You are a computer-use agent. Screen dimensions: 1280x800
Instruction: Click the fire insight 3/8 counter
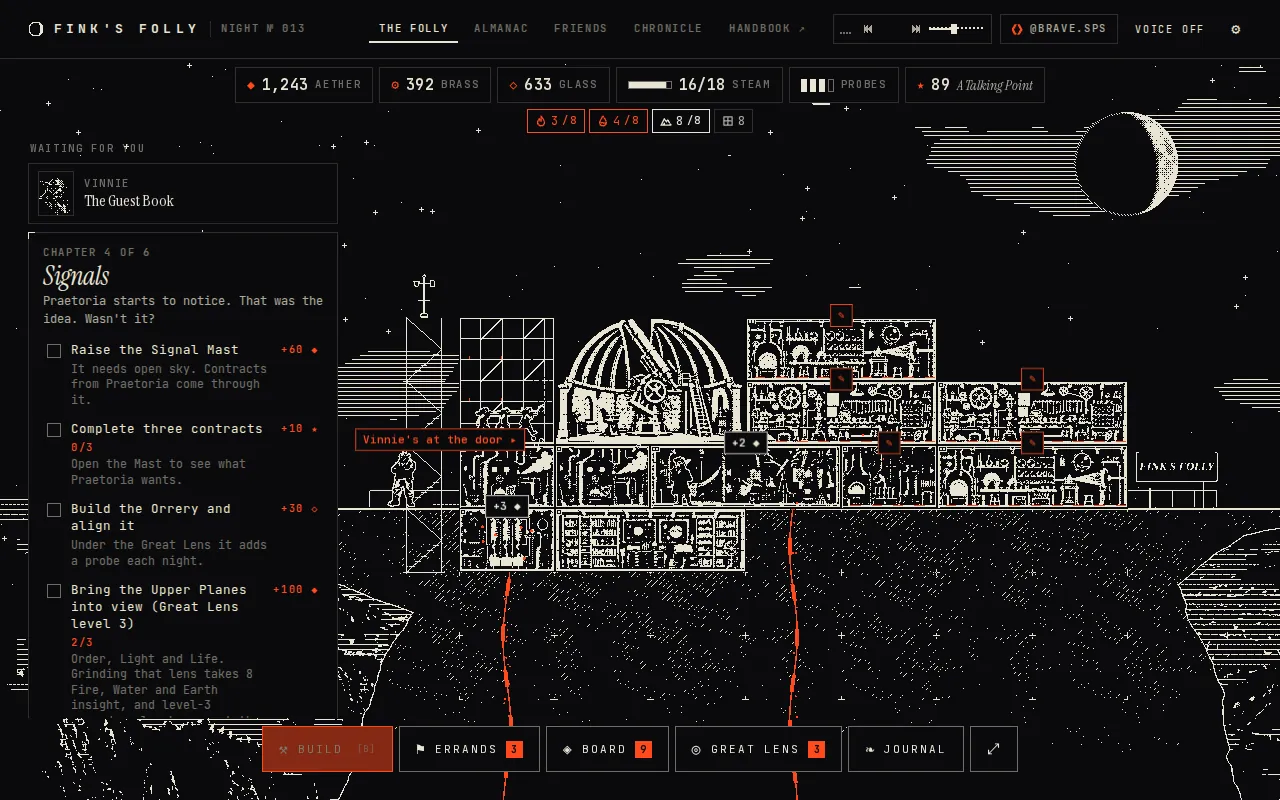click(x=556, y=121)
